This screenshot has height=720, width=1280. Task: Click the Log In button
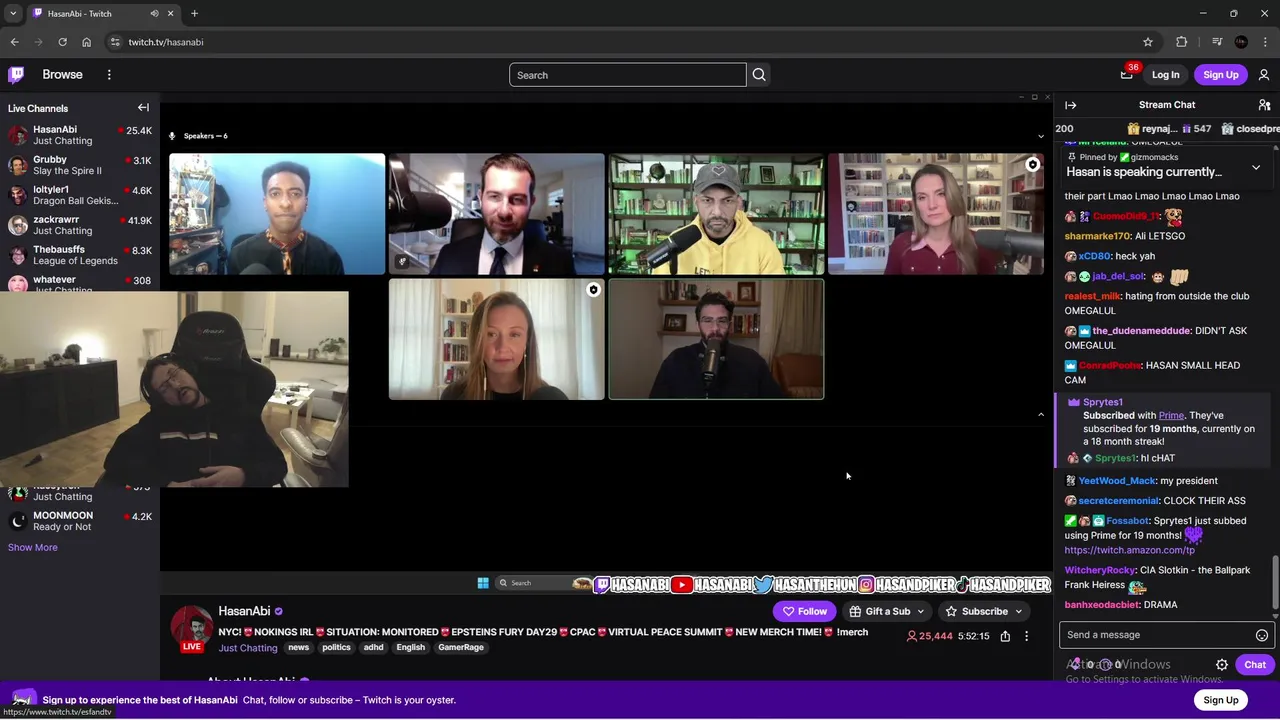click(x=1165, y=75)
